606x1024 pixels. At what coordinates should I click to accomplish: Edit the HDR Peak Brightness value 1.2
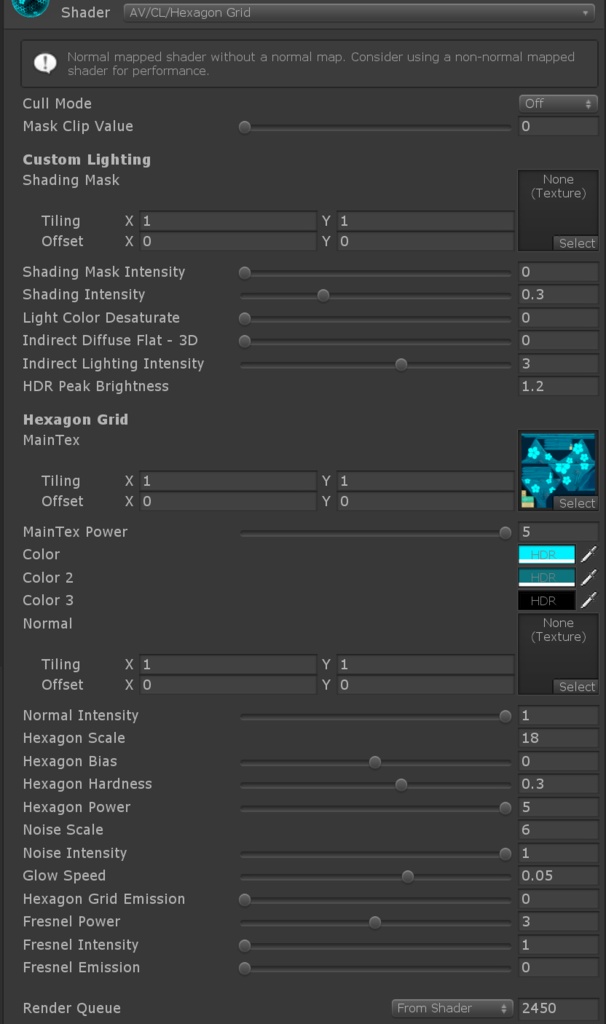click(557, 386)
